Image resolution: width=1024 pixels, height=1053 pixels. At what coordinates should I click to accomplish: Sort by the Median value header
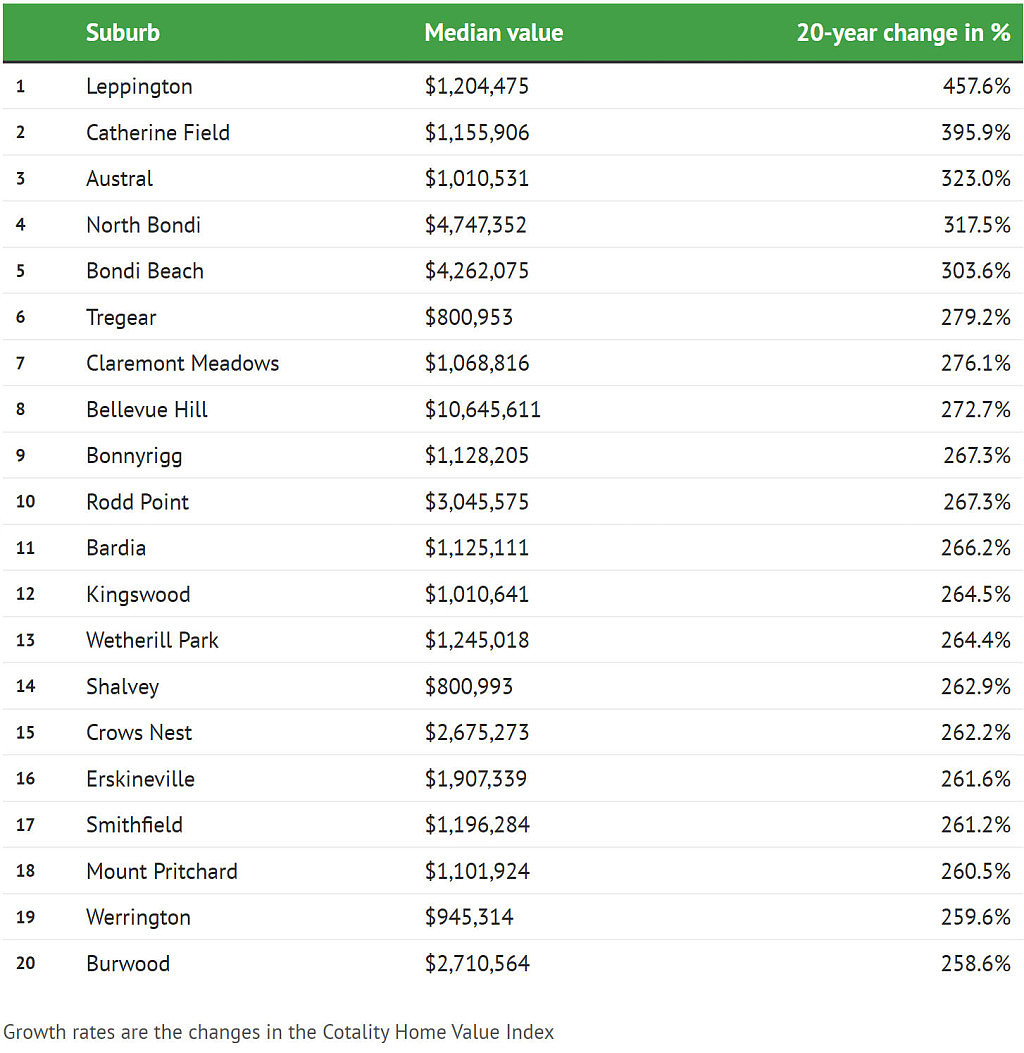point(494,32)
